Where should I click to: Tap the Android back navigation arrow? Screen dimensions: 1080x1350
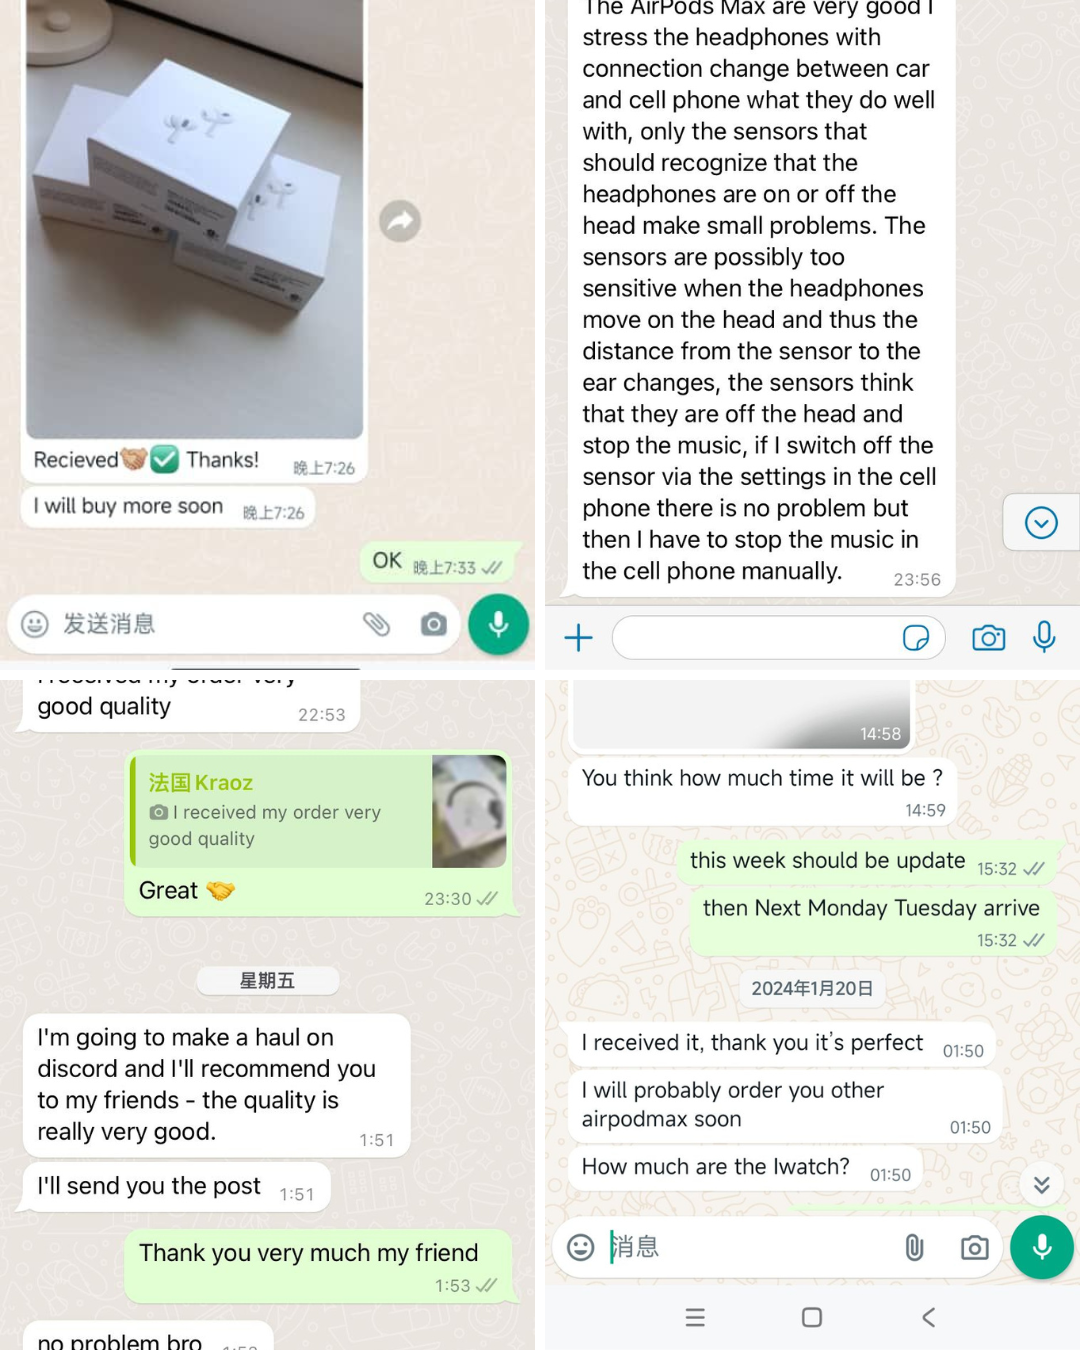pyautogui.click(x=929, y=1317)
